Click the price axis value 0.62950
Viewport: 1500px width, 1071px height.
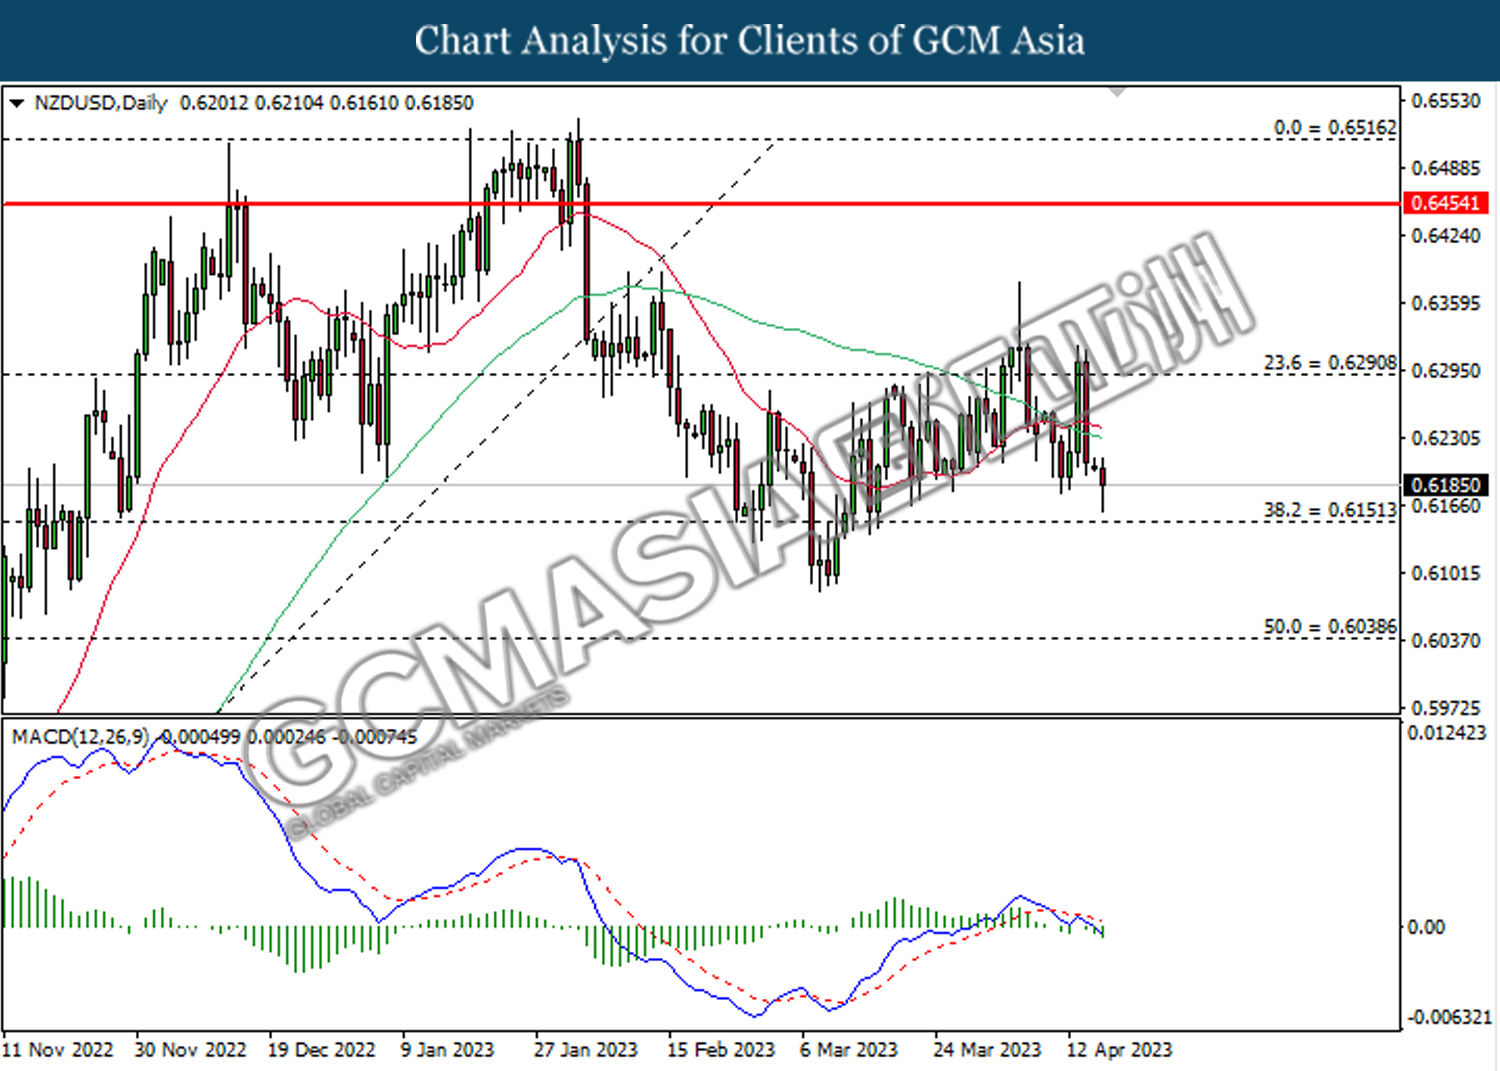click(1446, 371)
